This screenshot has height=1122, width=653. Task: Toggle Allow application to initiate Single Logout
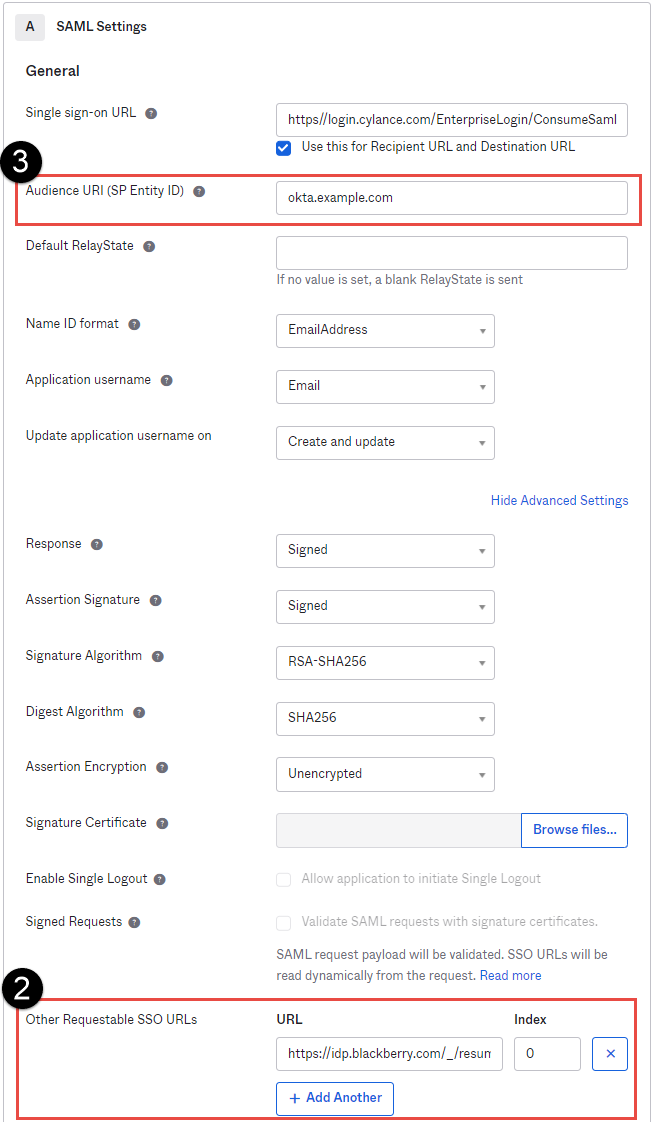click(x=284, y=879)
